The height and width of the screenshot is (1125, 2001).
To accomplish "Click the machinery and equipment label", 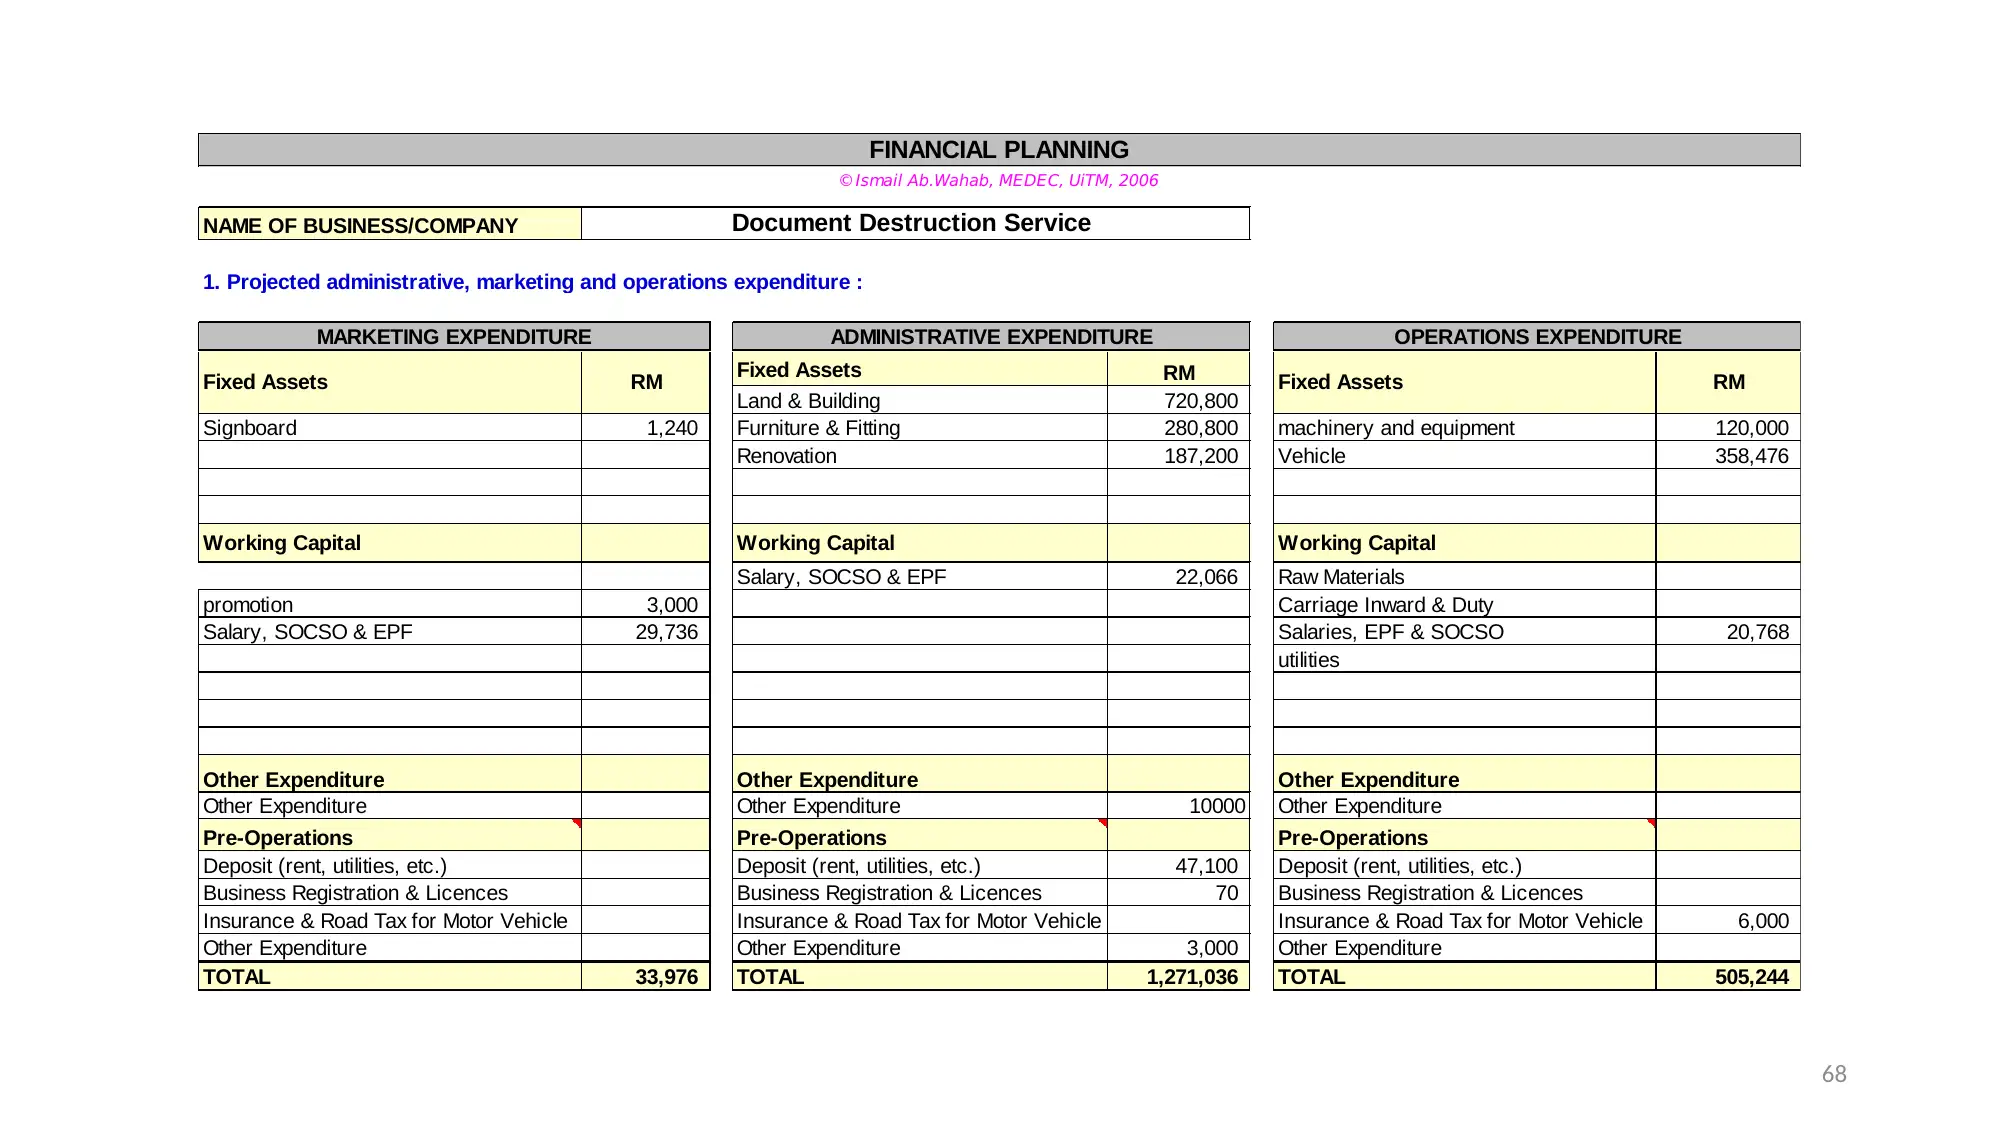I will point(1396,428).
